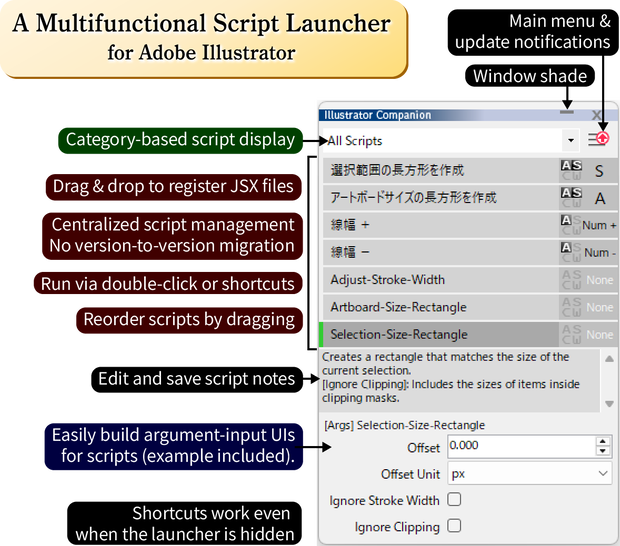Click the None shortcut of Selection-Size-Rectangle

click(x=599, y=334)
